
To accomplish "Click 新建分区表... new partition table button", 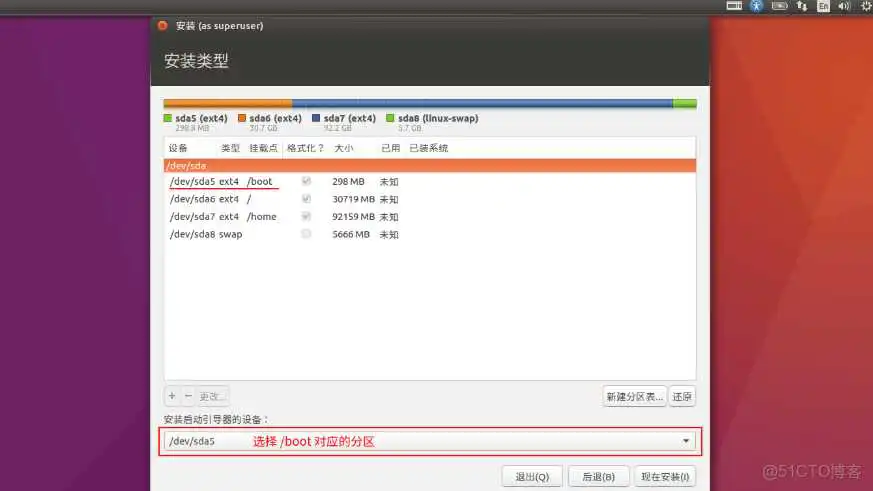I will click(634, 396).
